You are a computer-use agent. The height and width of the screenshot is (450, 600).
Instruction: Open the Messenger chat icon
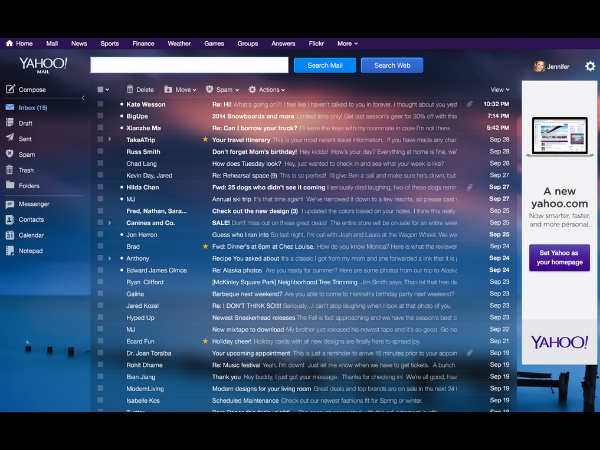(x=10, y=204)
